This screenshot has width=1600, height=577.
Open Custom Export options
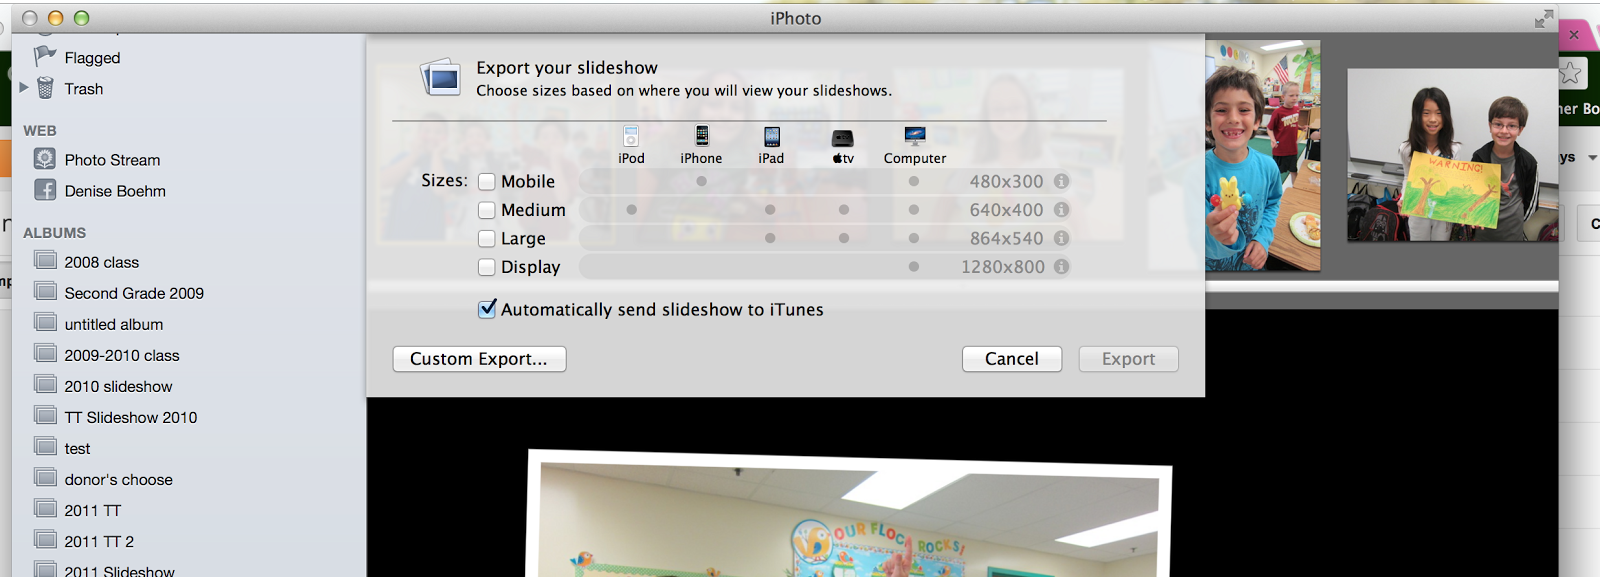tap(479, 359)
